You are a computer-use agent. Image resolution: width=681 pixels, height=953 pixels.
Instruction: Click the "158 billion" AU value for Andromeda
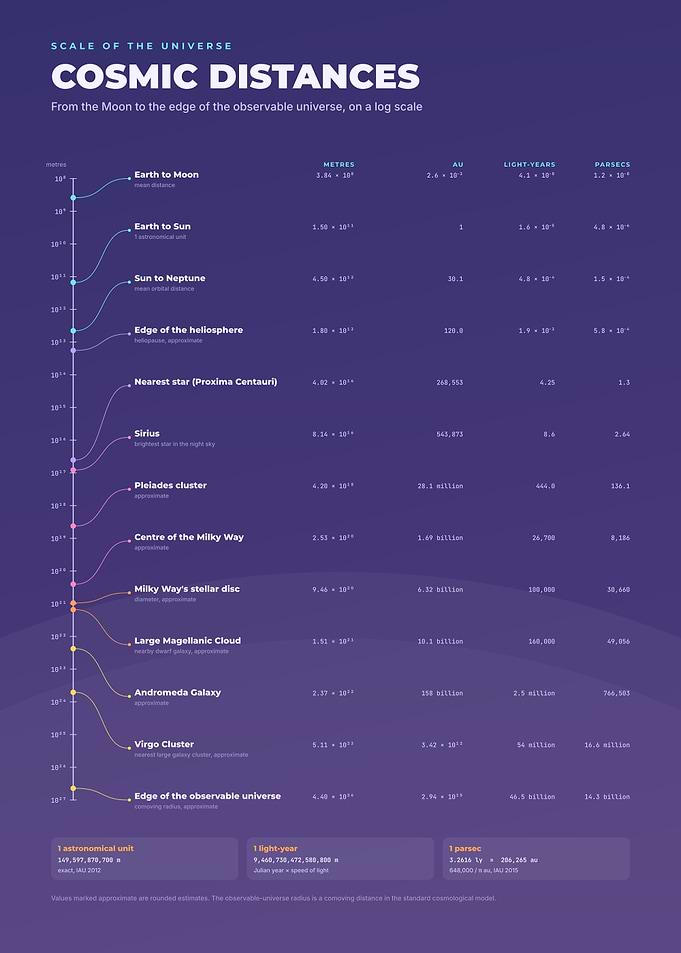click(x=442, y=693)
